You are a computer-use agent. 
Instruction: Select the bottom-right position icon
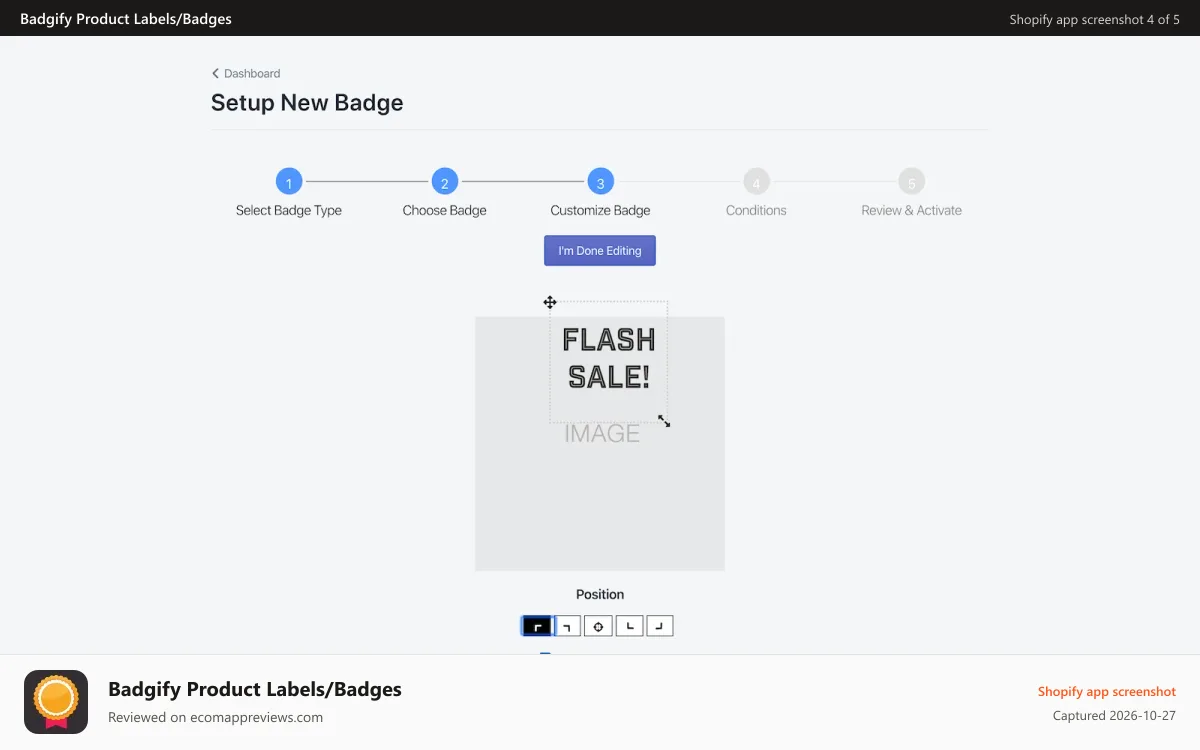click(660, 626)
